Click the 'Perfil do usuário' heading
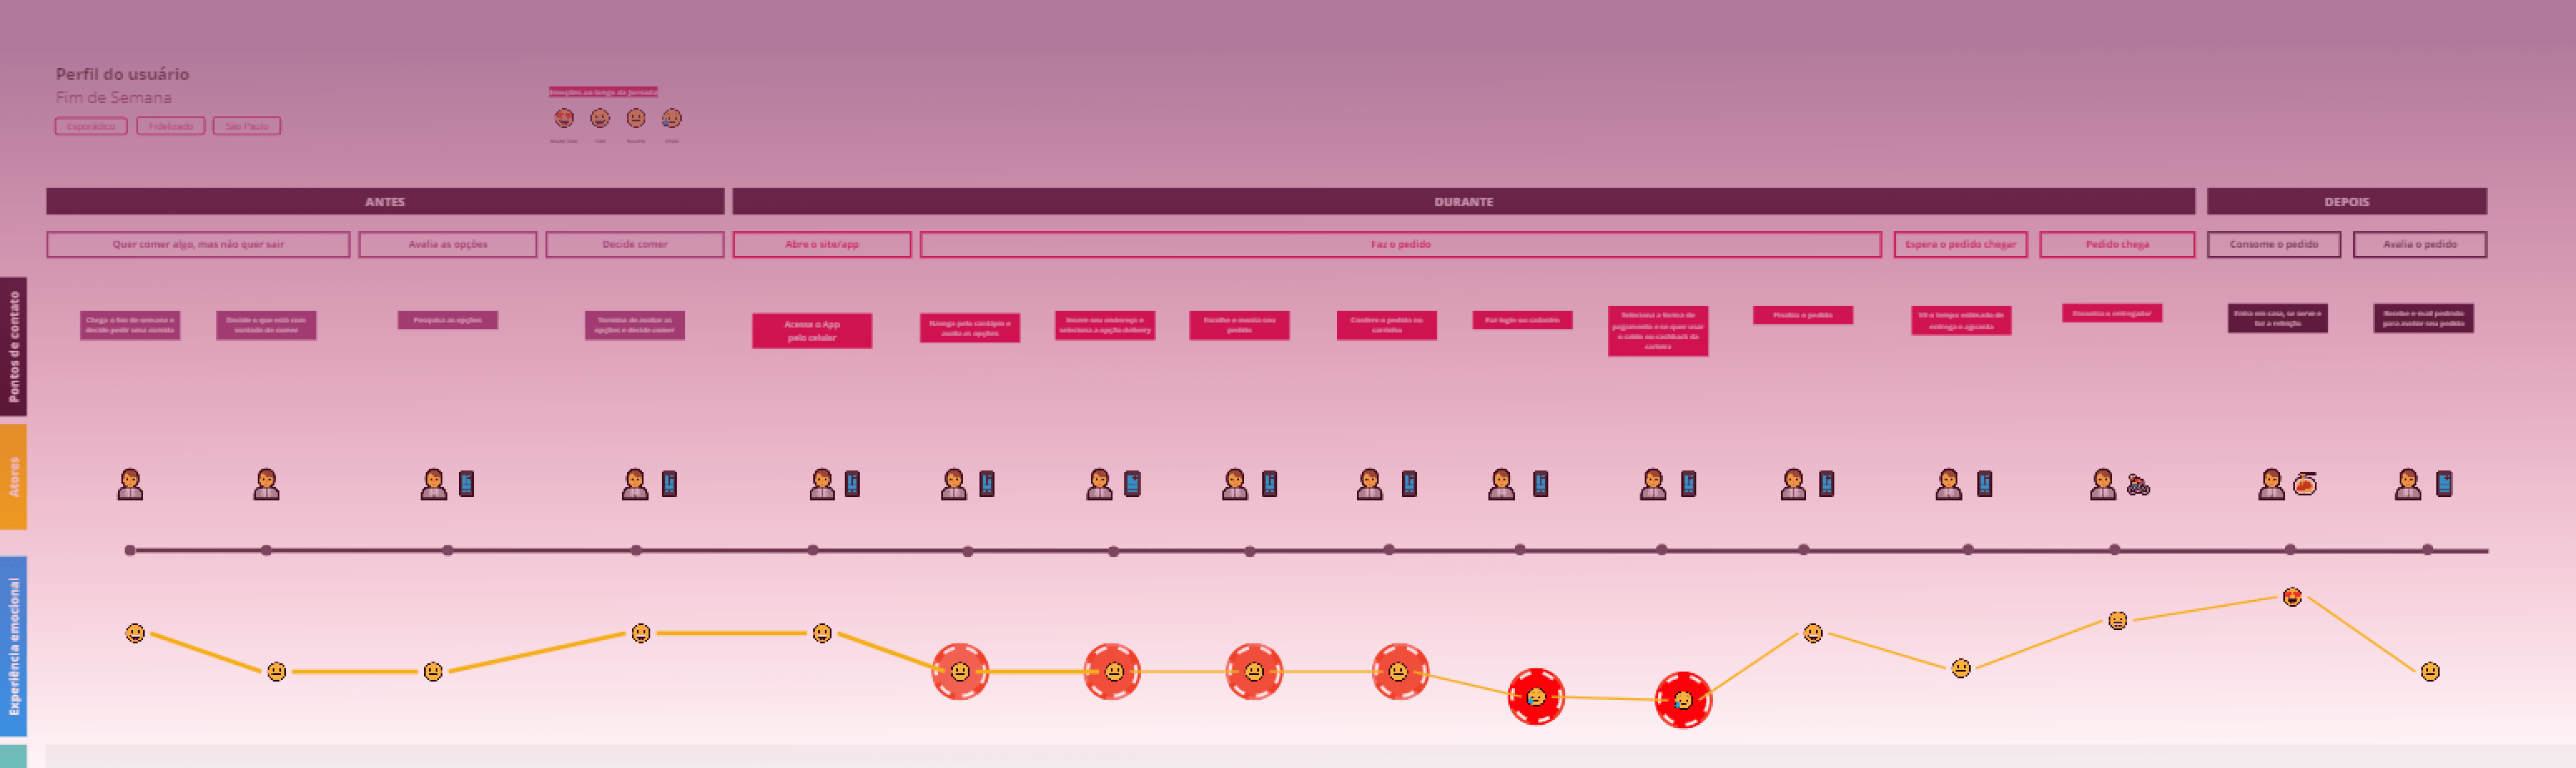2576x768 pixels. (122, 74)
